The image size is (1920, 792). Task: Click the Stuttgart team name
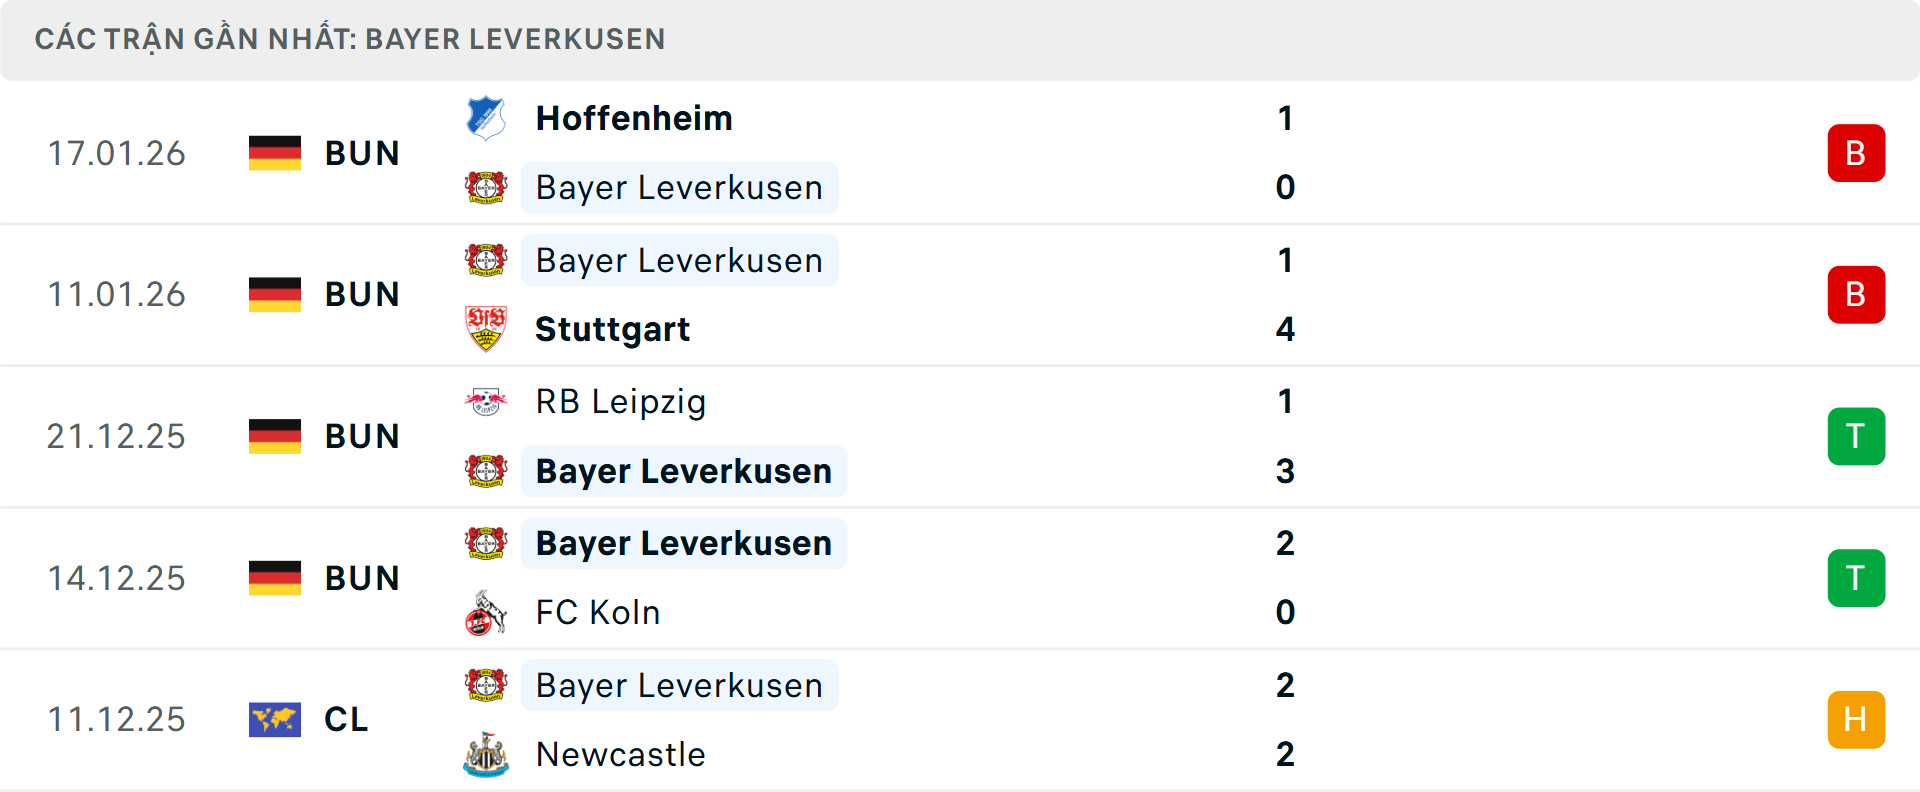click(x=612, y=329)
